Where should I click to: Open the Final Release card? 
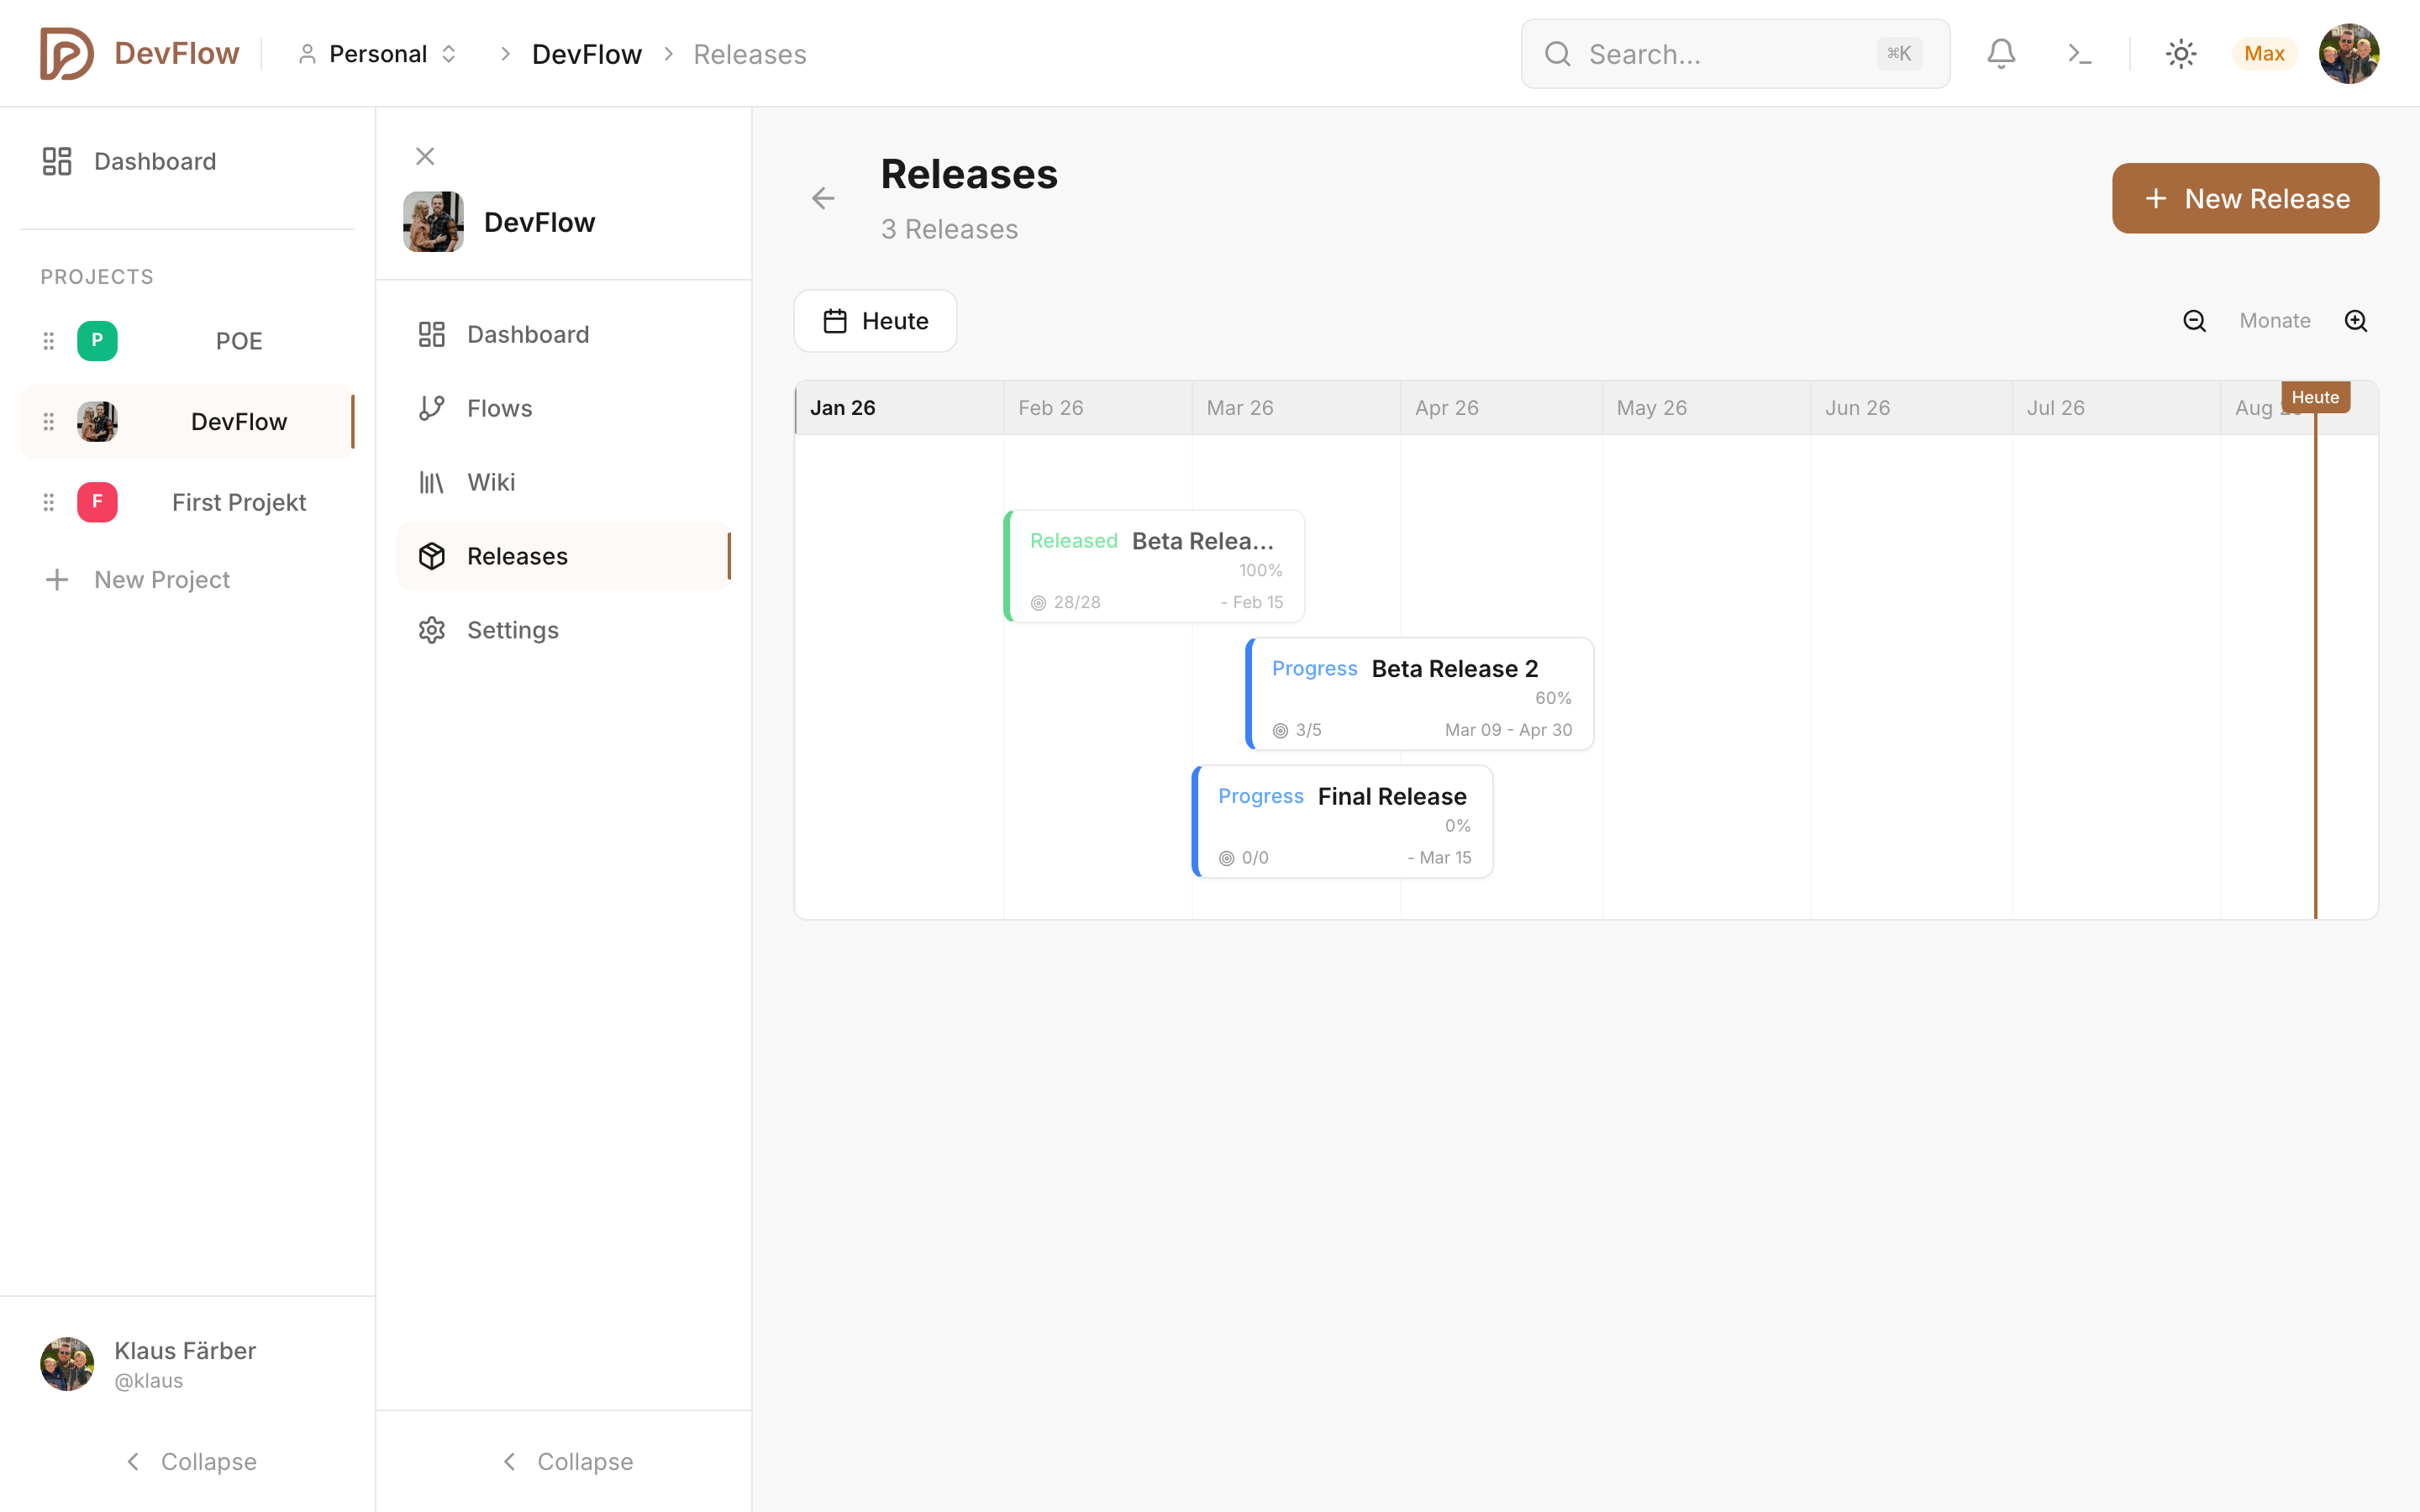(x=1343, y=822)
